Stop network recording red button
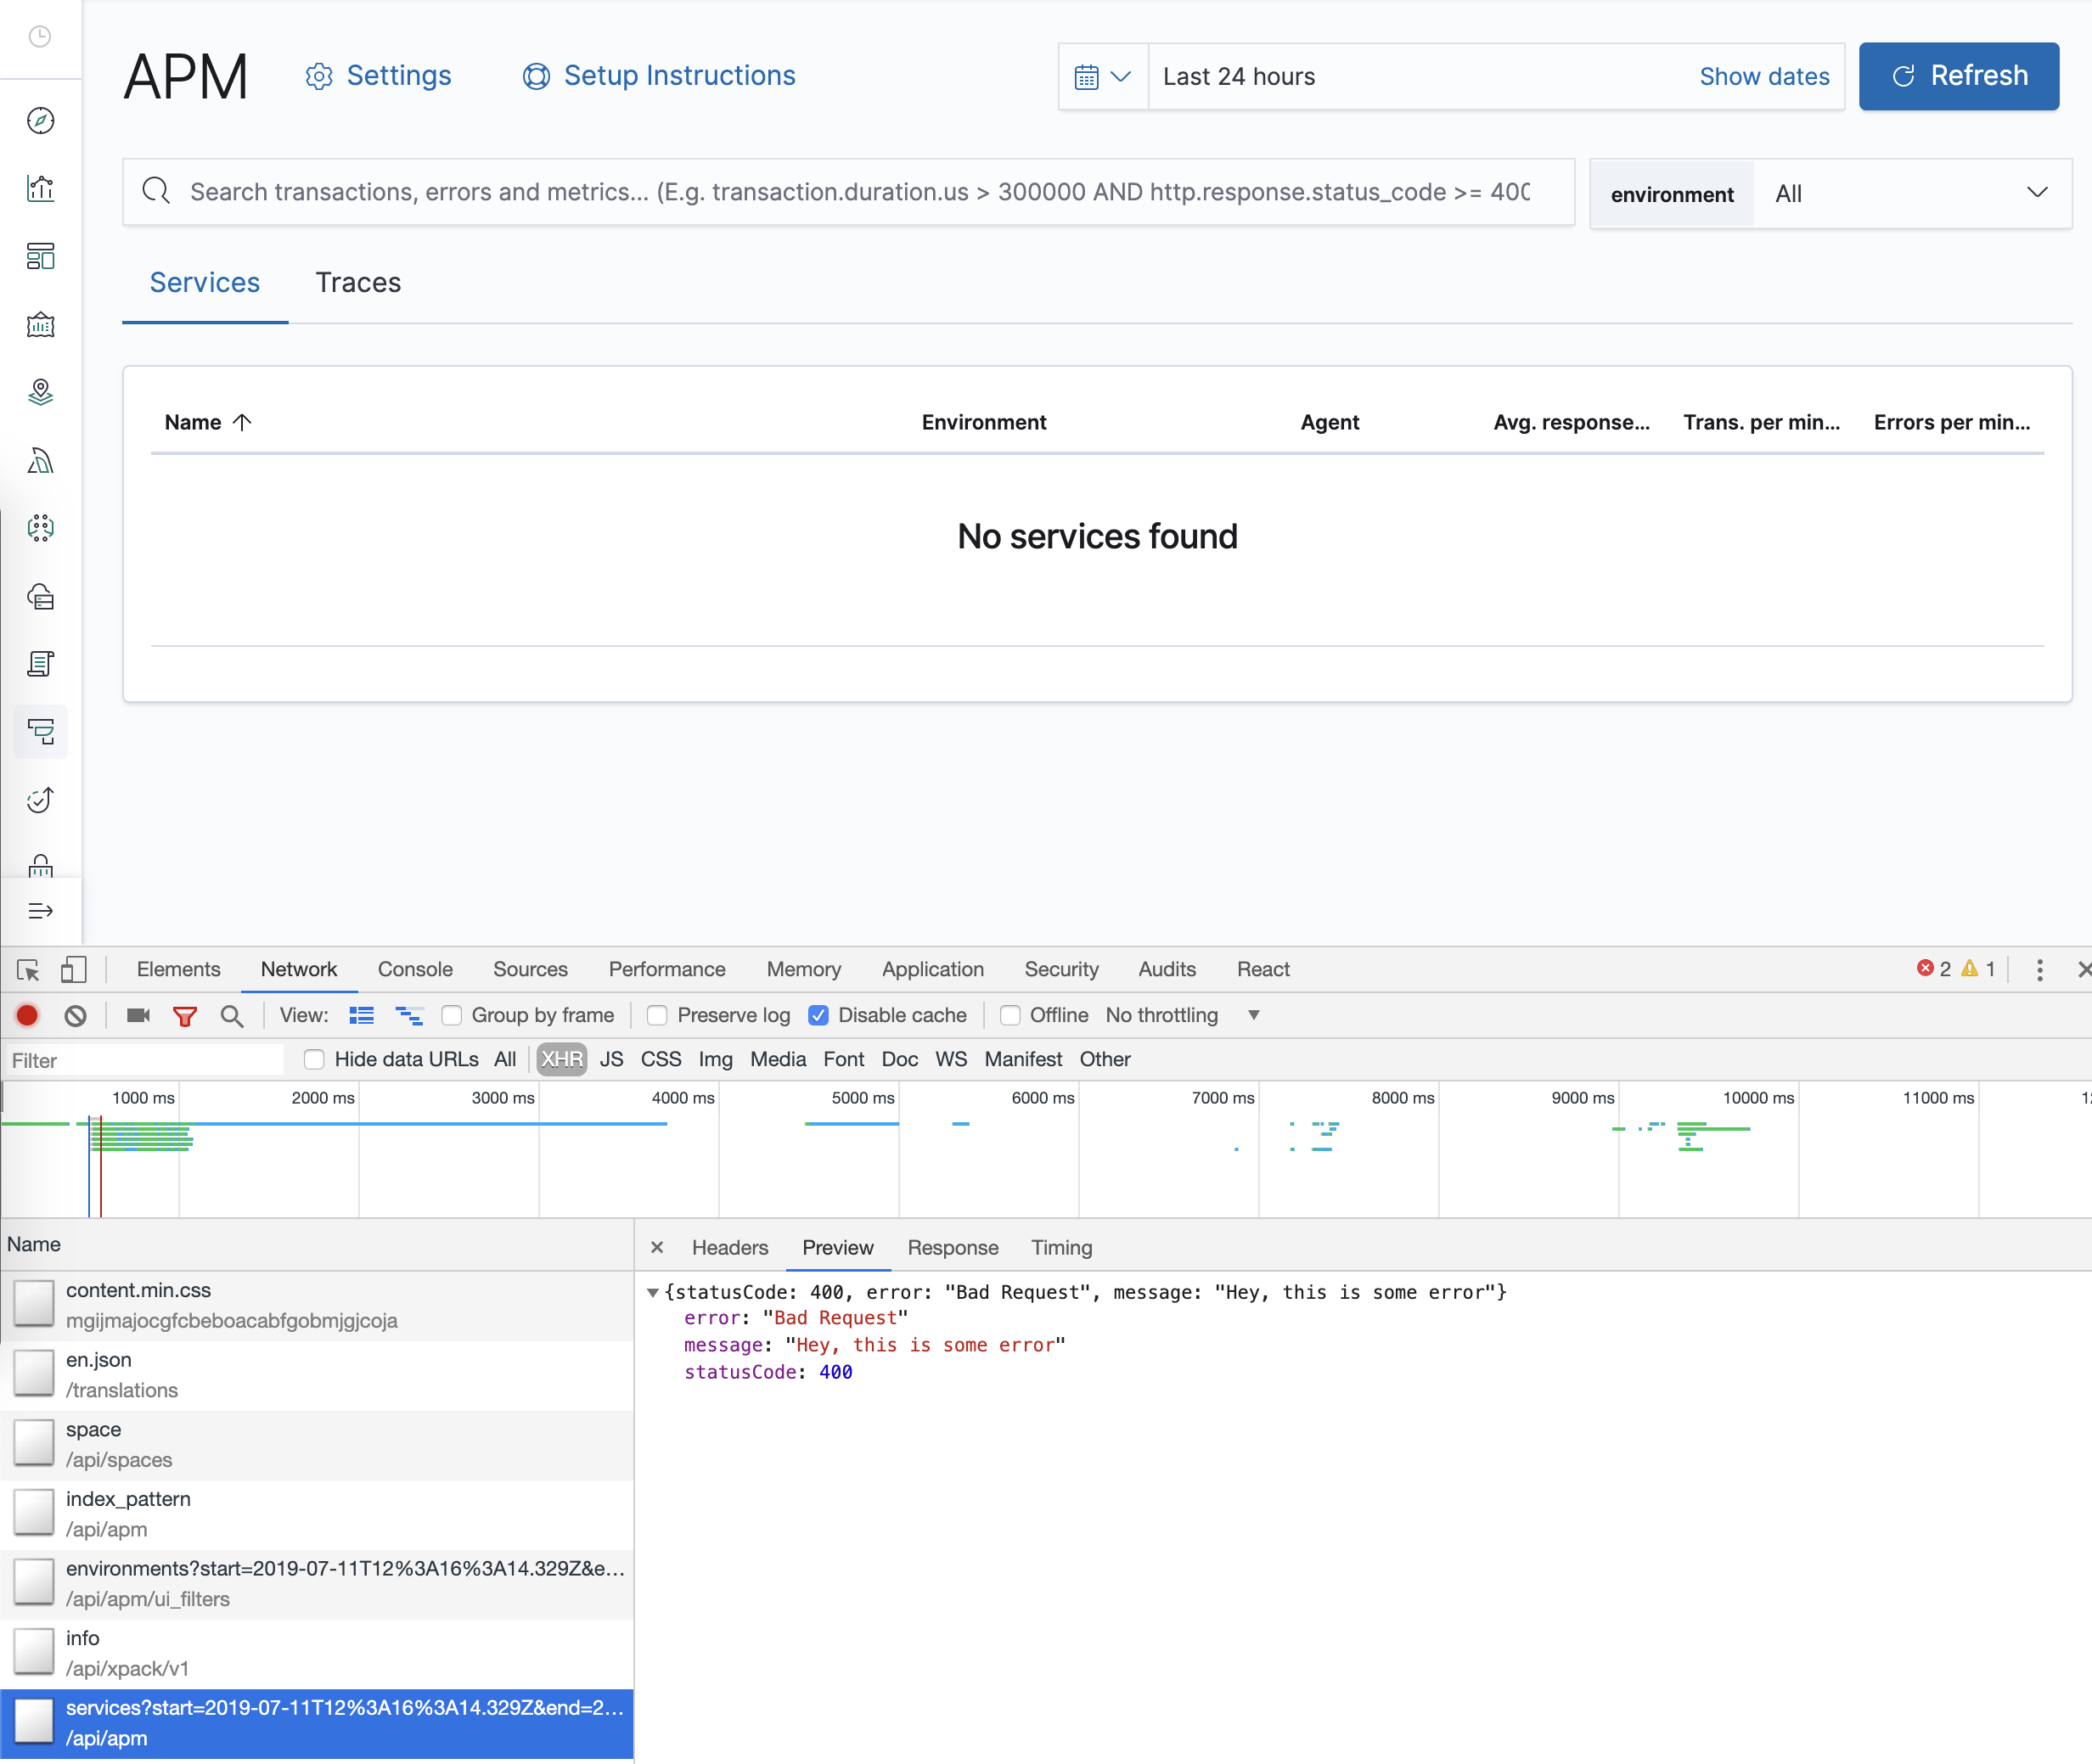 pyautogui.click(x=27, y=1016)
